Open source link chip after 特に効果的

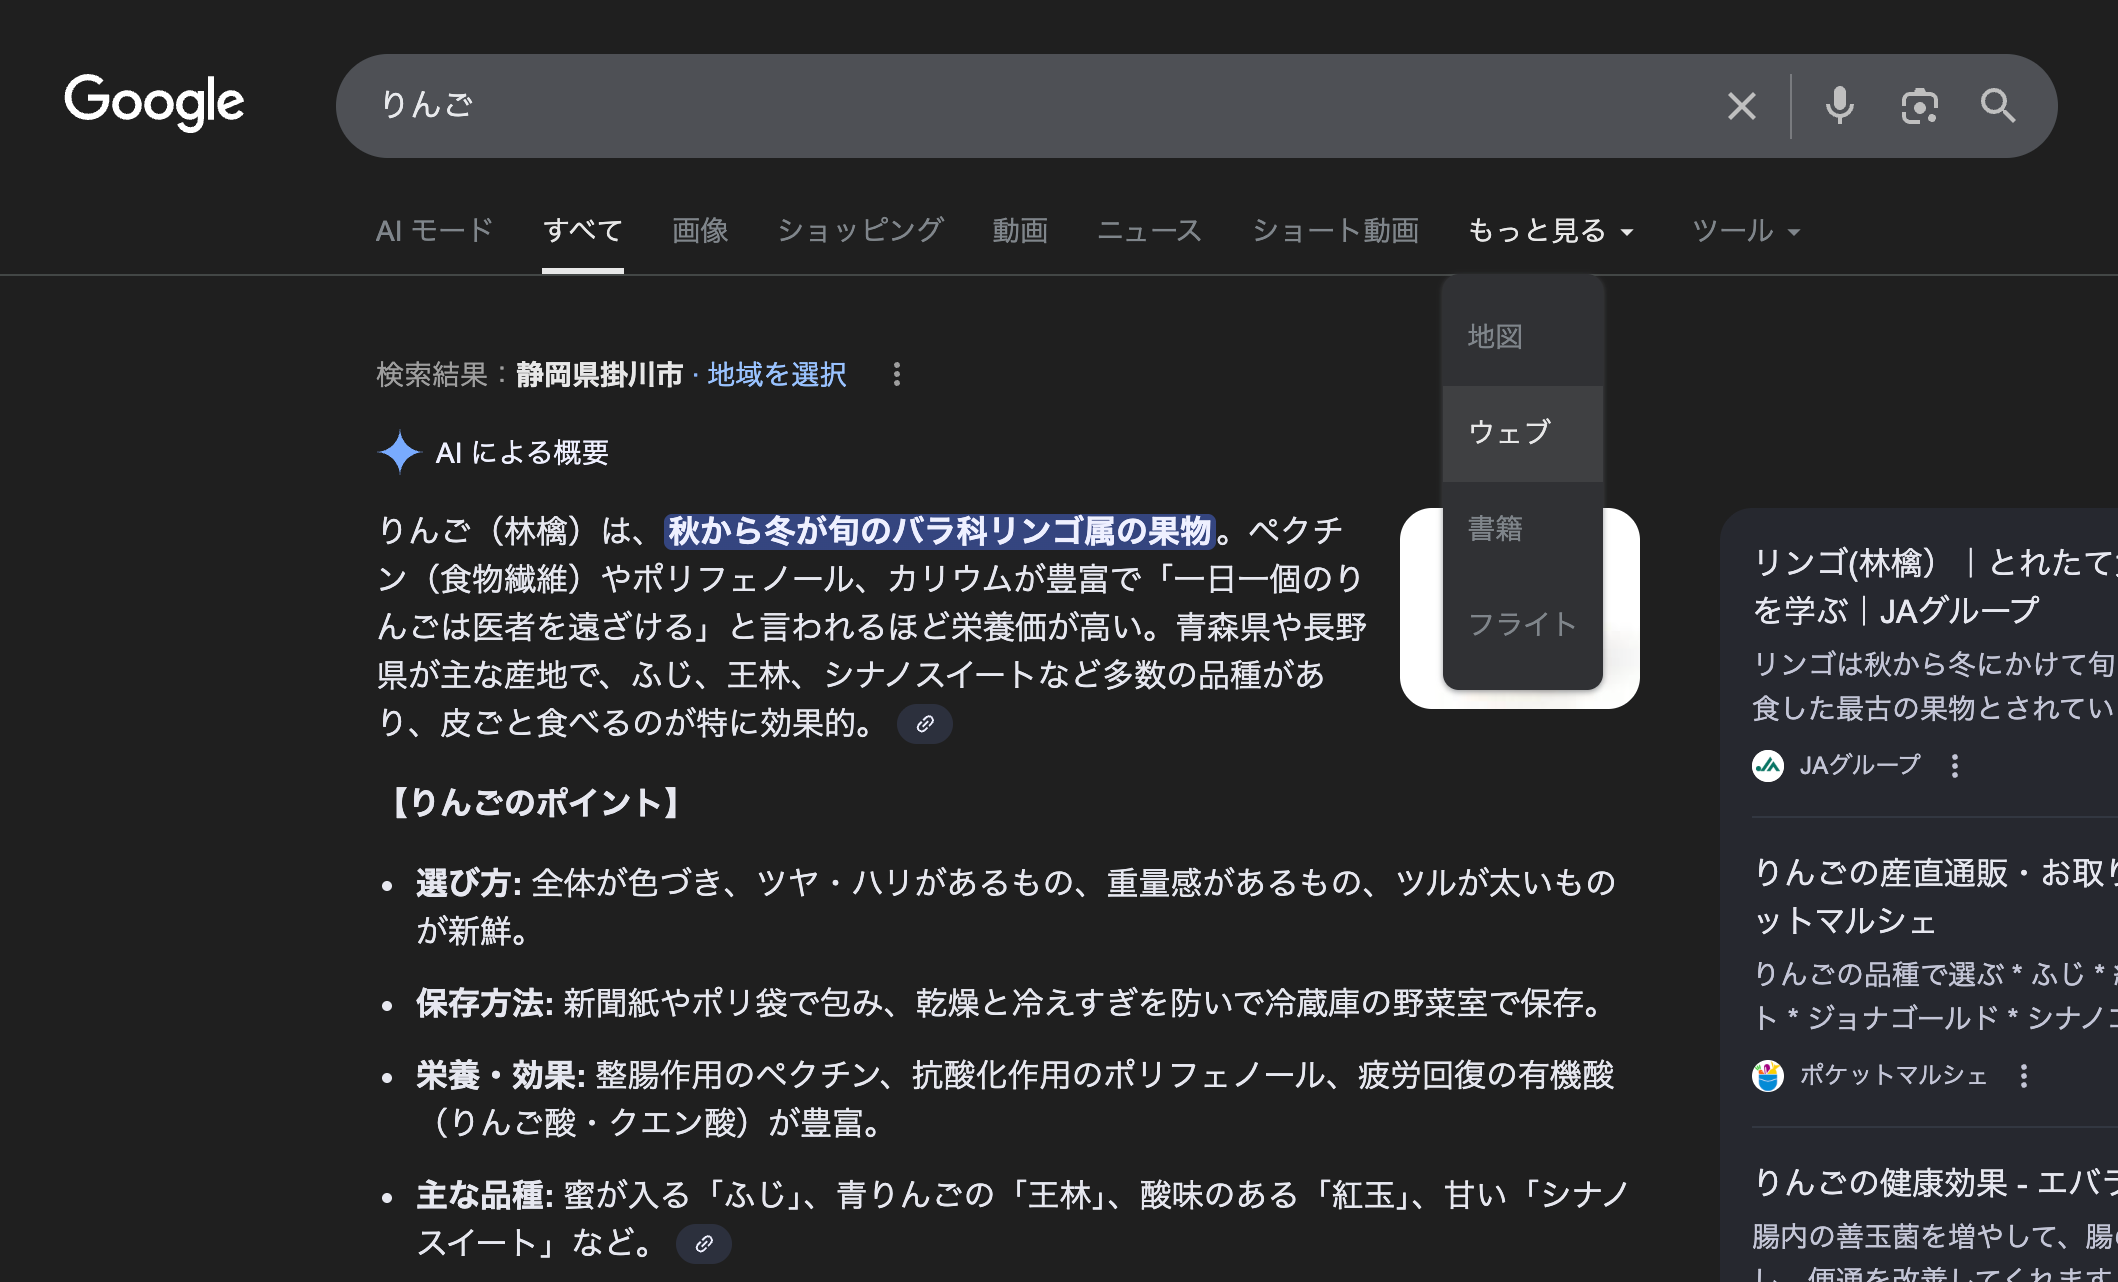[925, 723]
